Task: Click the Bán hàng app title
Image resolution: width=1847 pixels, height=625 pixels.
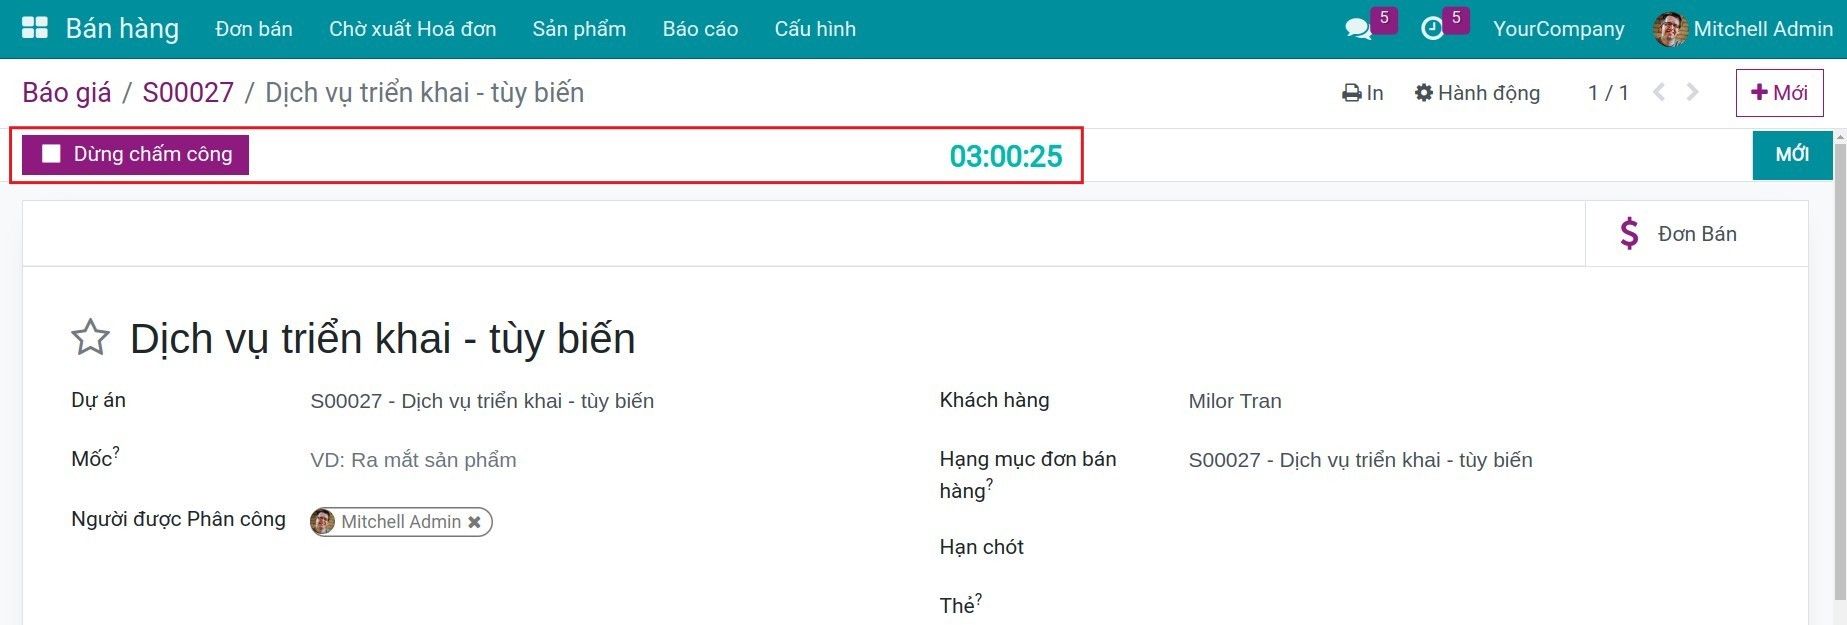Action: pyautogui.click(x=122, y=29)
